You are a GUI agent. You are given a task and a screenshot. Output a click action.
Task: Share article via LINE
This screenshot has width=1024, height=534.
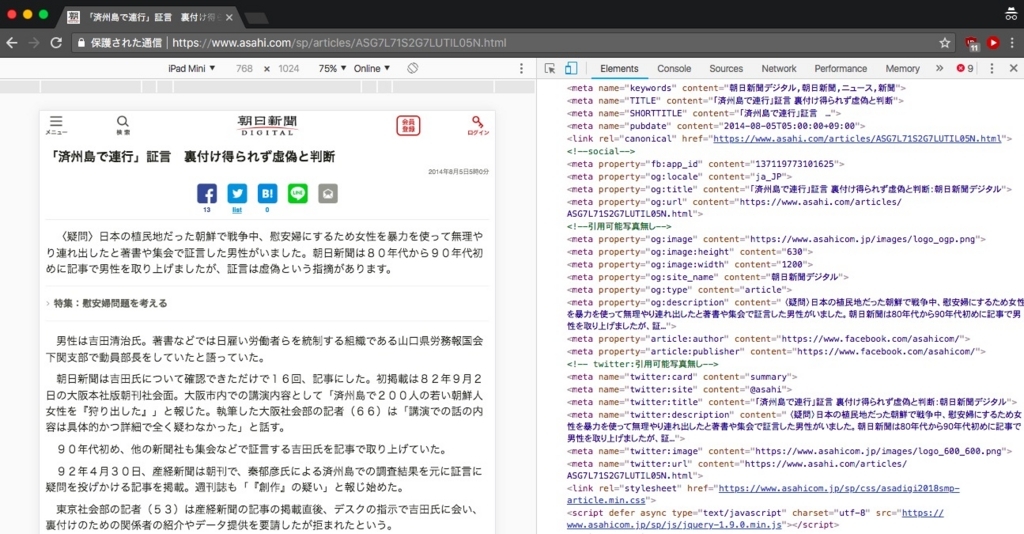click(x=298, y=193)
